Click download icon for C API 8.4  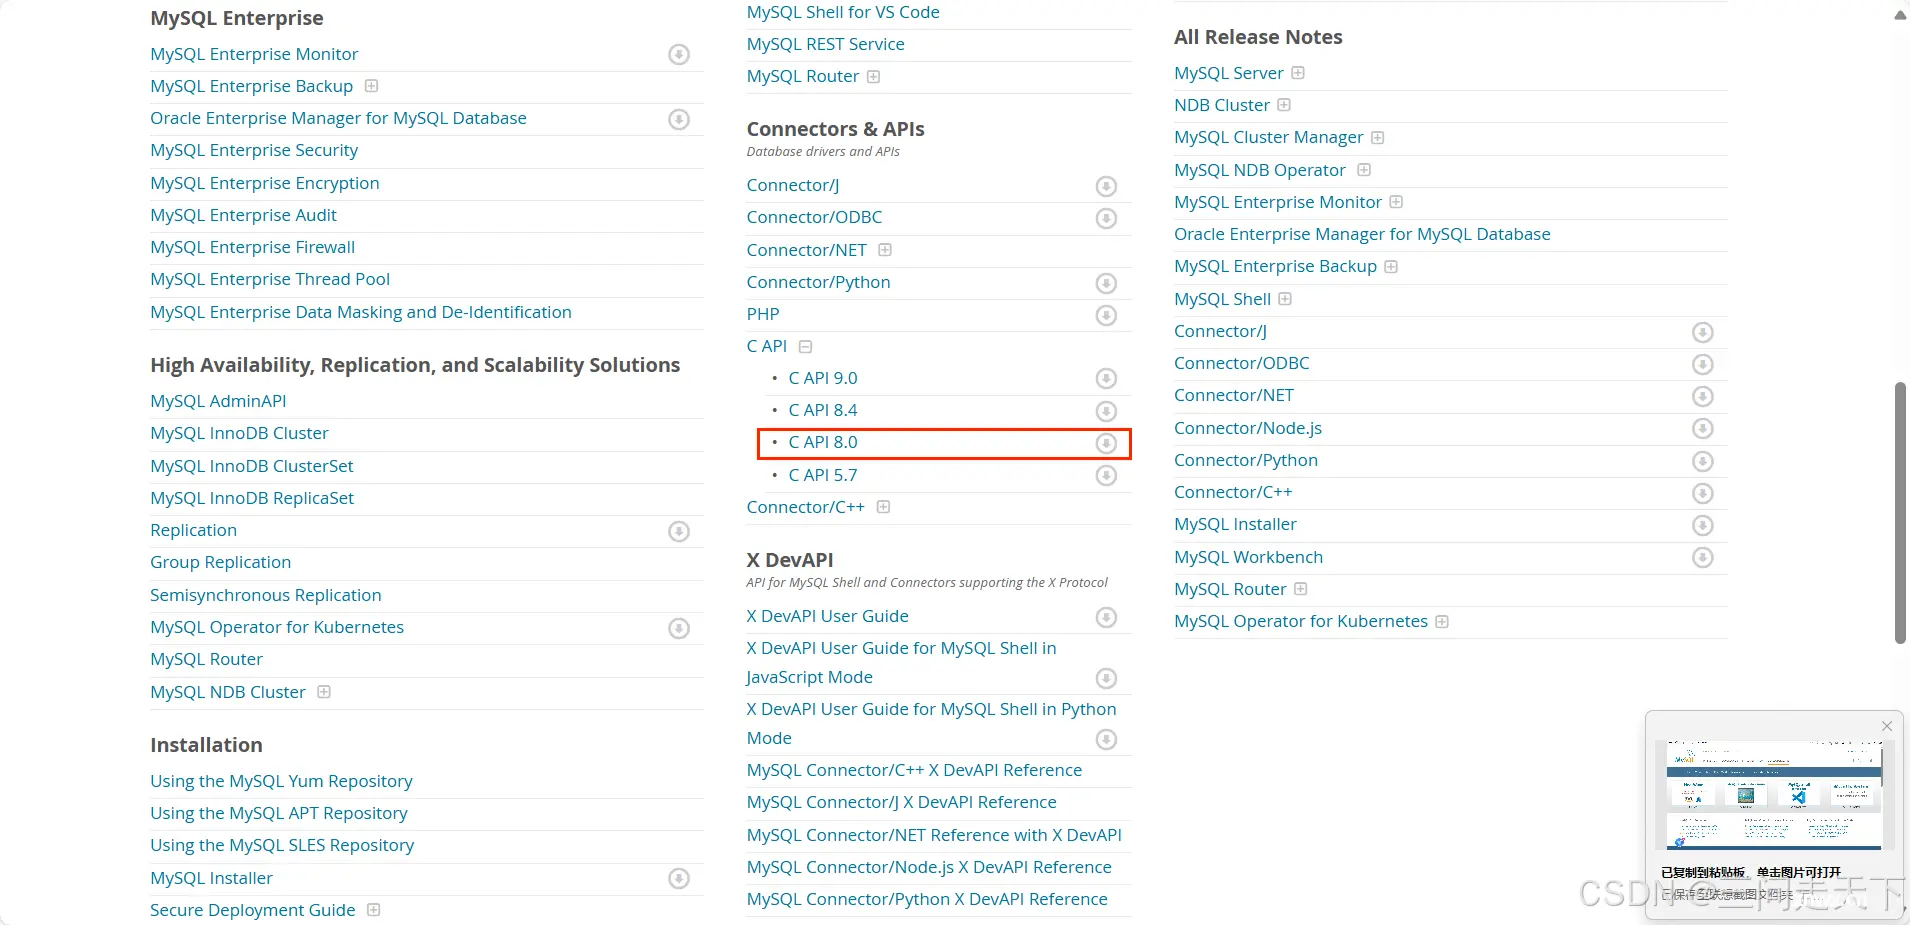coord(1106,411)
